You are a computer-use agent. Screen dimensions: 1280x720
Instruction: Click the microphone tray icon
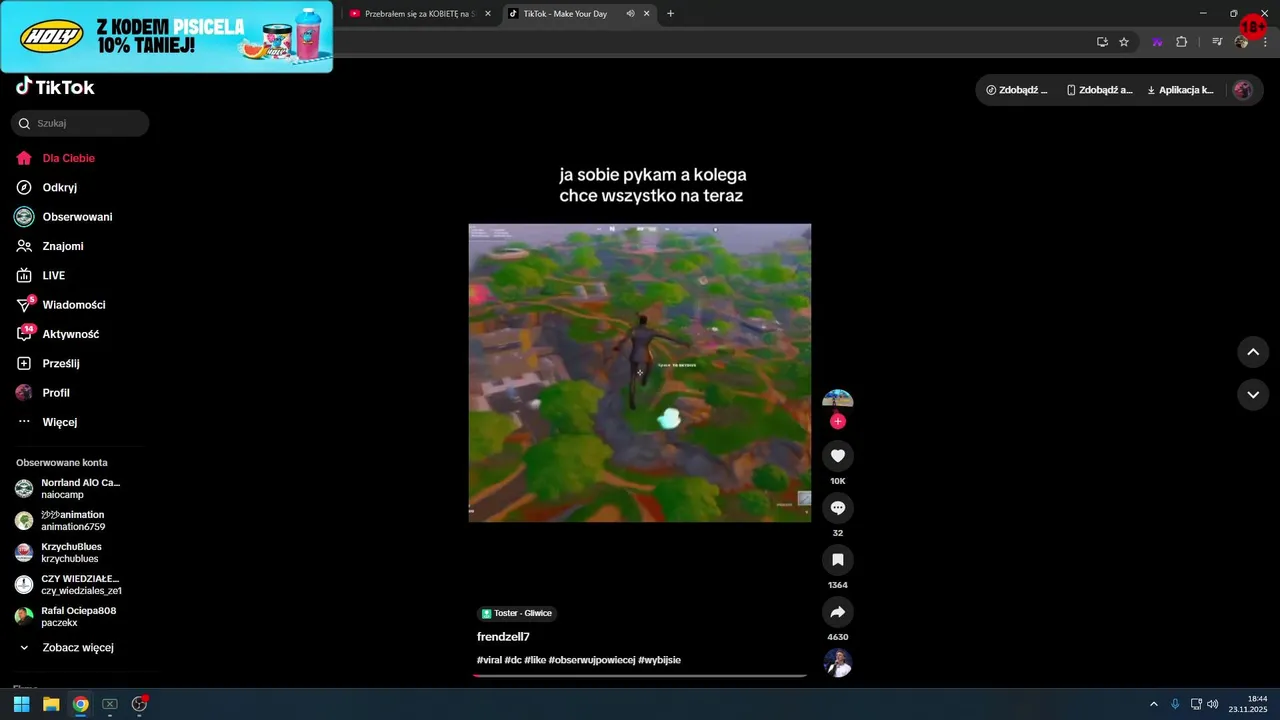point(1175,704)
